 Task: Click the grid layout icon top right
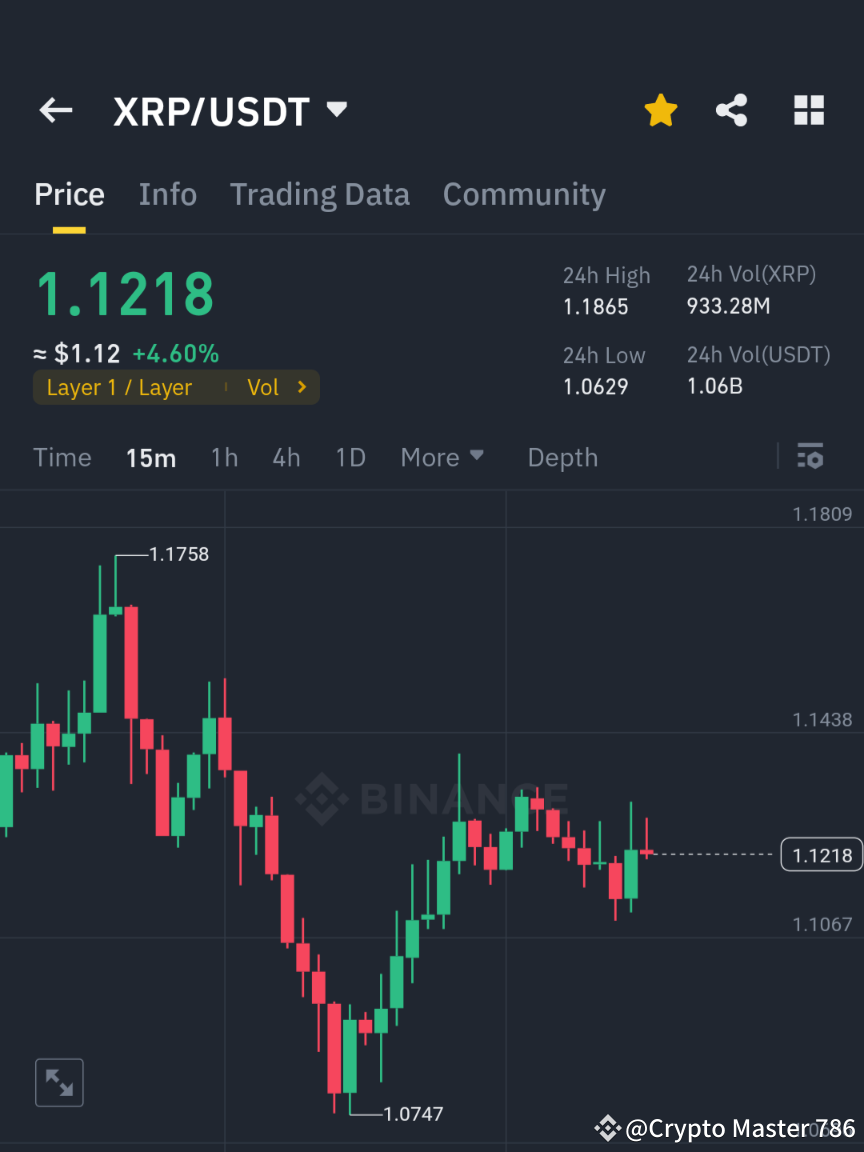(x=808, y=110)
